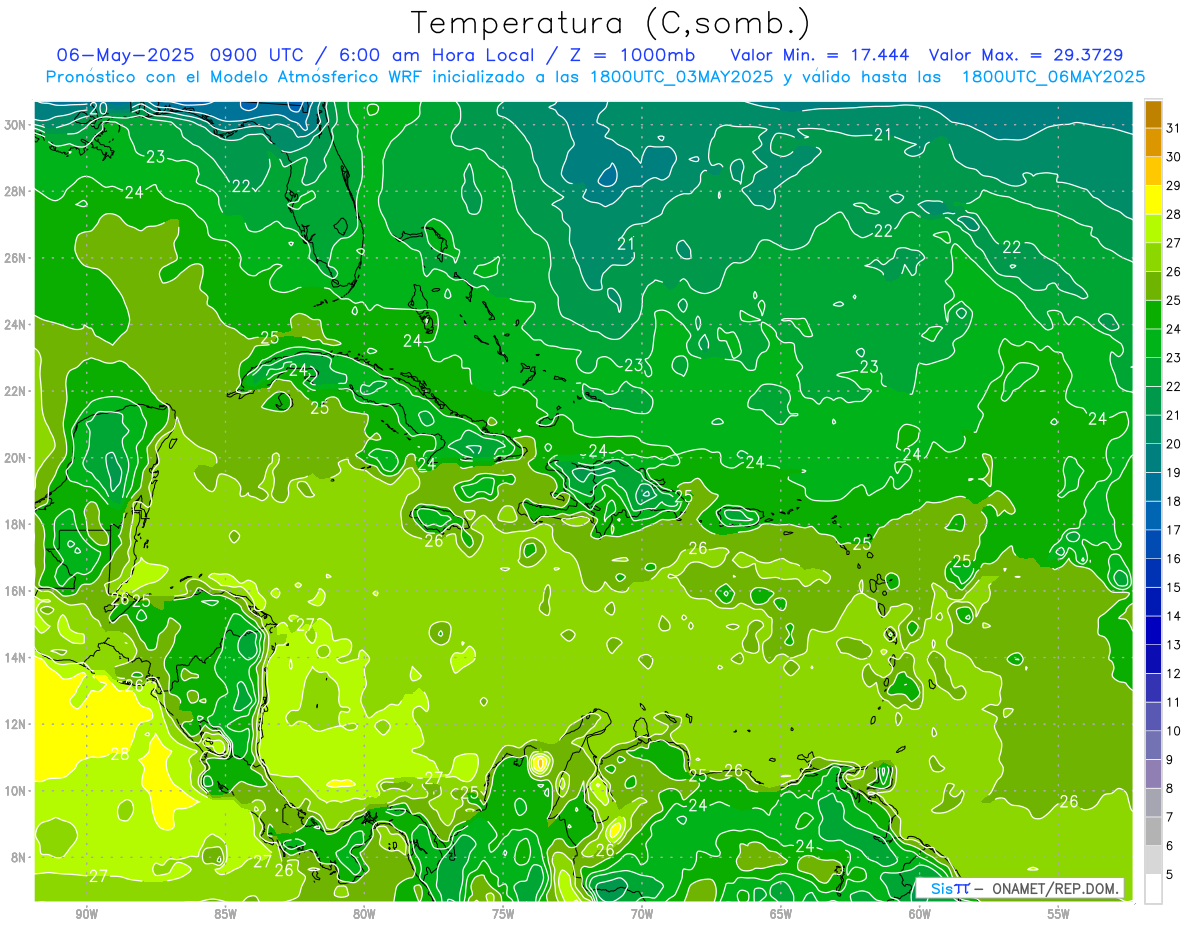Click the latitude axis label "28N"
This screenshot has height=927, width=1200.
(x=15, y=191)
